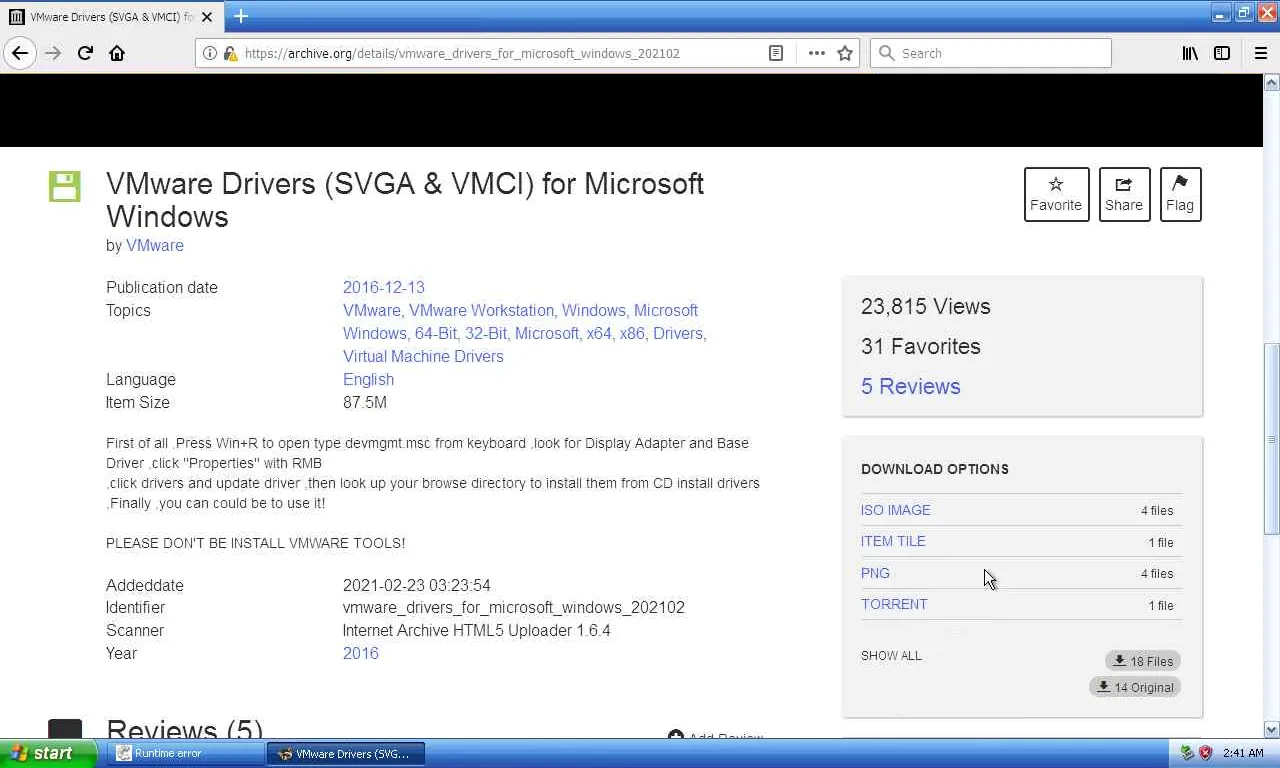This screenshot has width=1280, height=768.
Task: Click the browser forward arrow
Action: point(53,53)
